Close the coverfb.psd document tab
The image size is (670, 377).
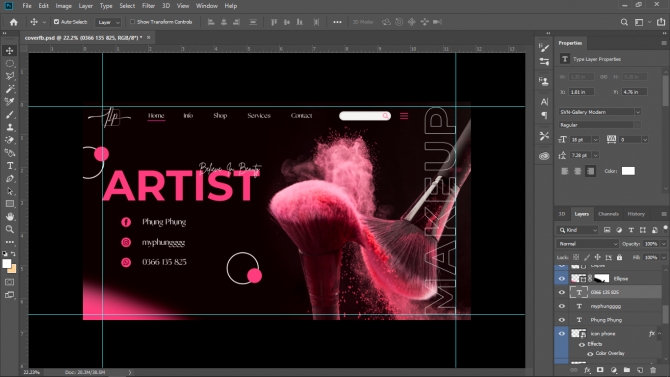coord(148,38)
